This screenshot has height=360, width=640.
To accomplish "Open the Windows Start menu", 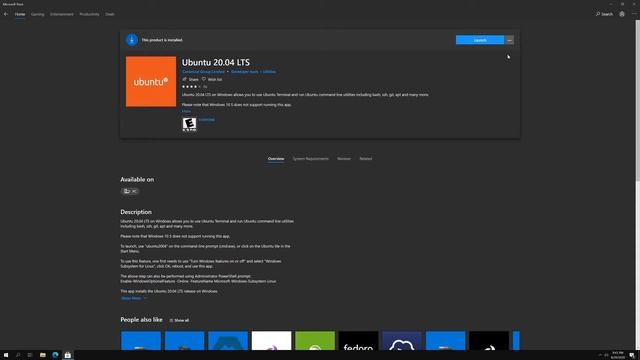I will 6,355.
